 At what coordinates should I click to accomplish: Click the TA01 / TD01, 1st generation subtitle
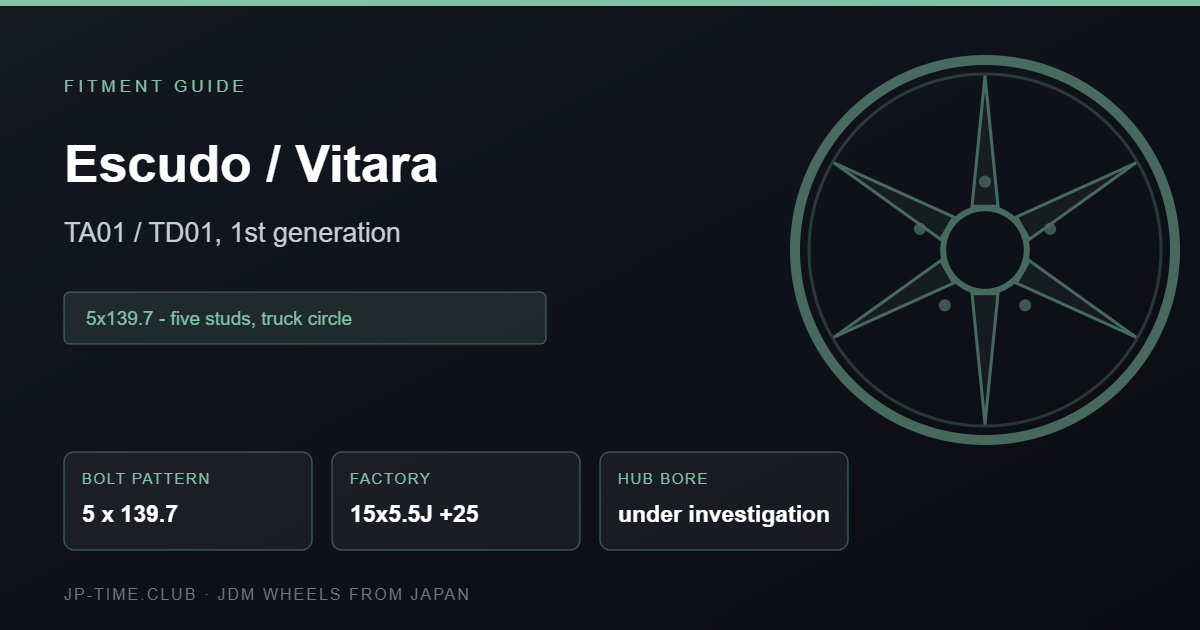[x=232, y=233]
